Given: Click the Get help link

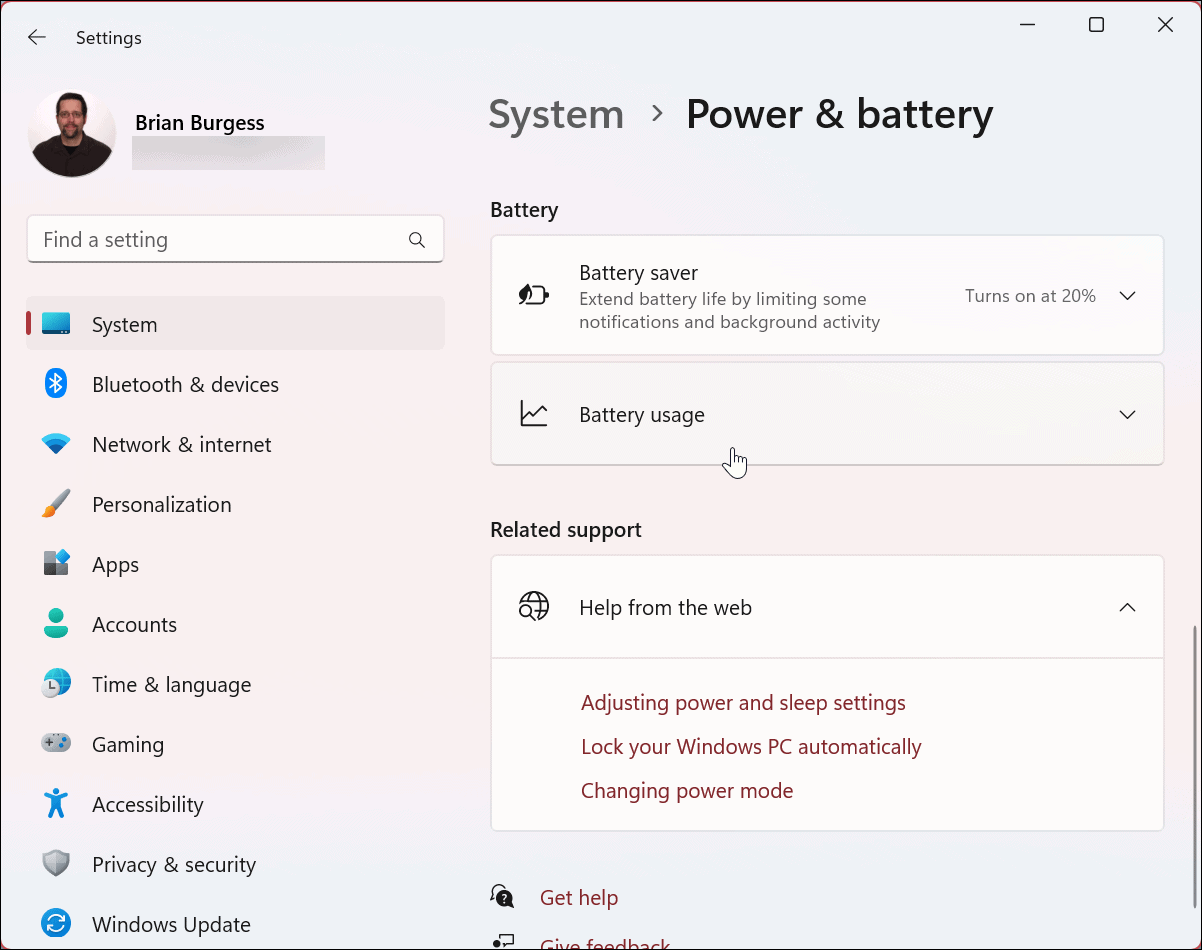Looking at the screenshot, I should click(579, 898).
